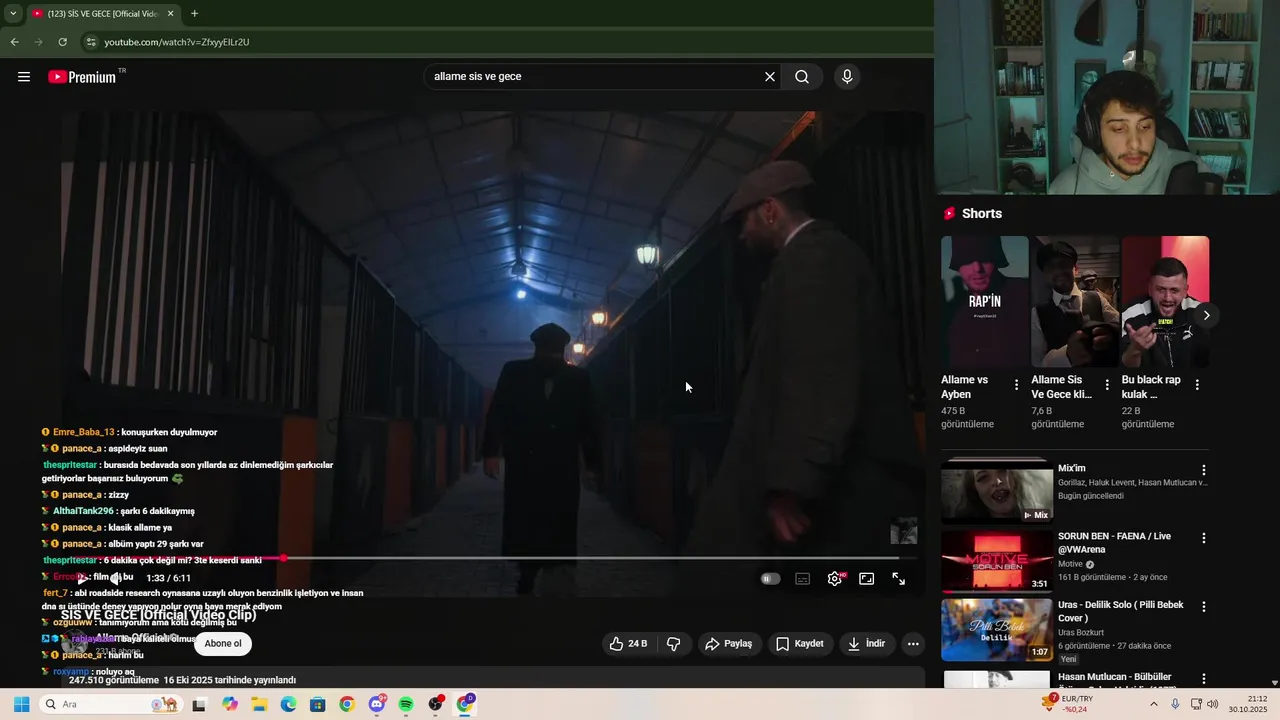Open Microsoft Edge from taskbar
This screenshot has height=720, width=1280.
288,704
